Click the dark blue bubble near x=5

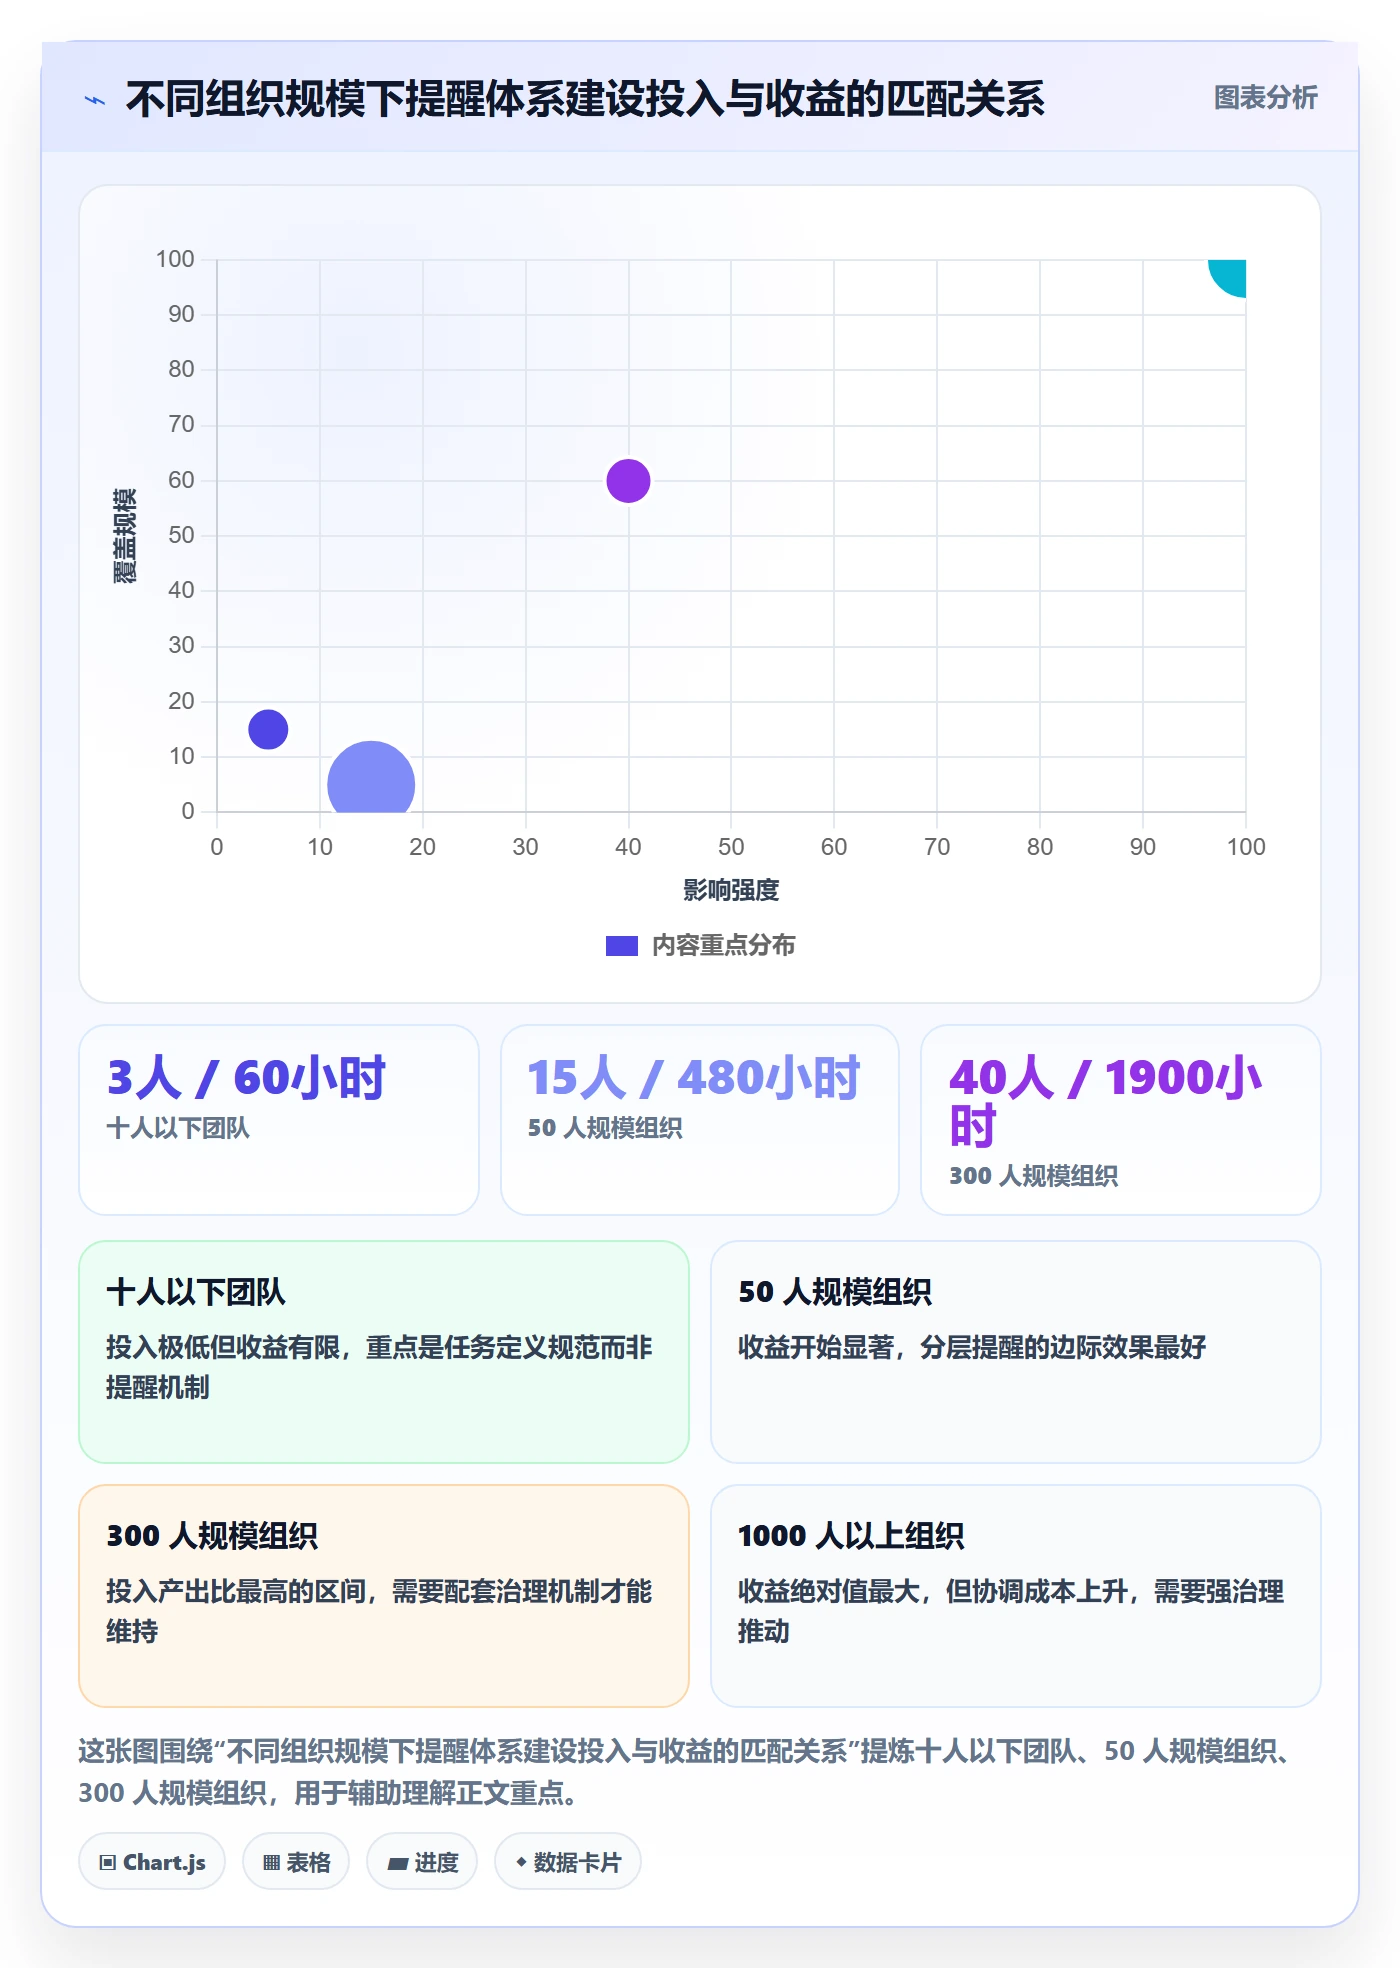click(x=268, y=729)
